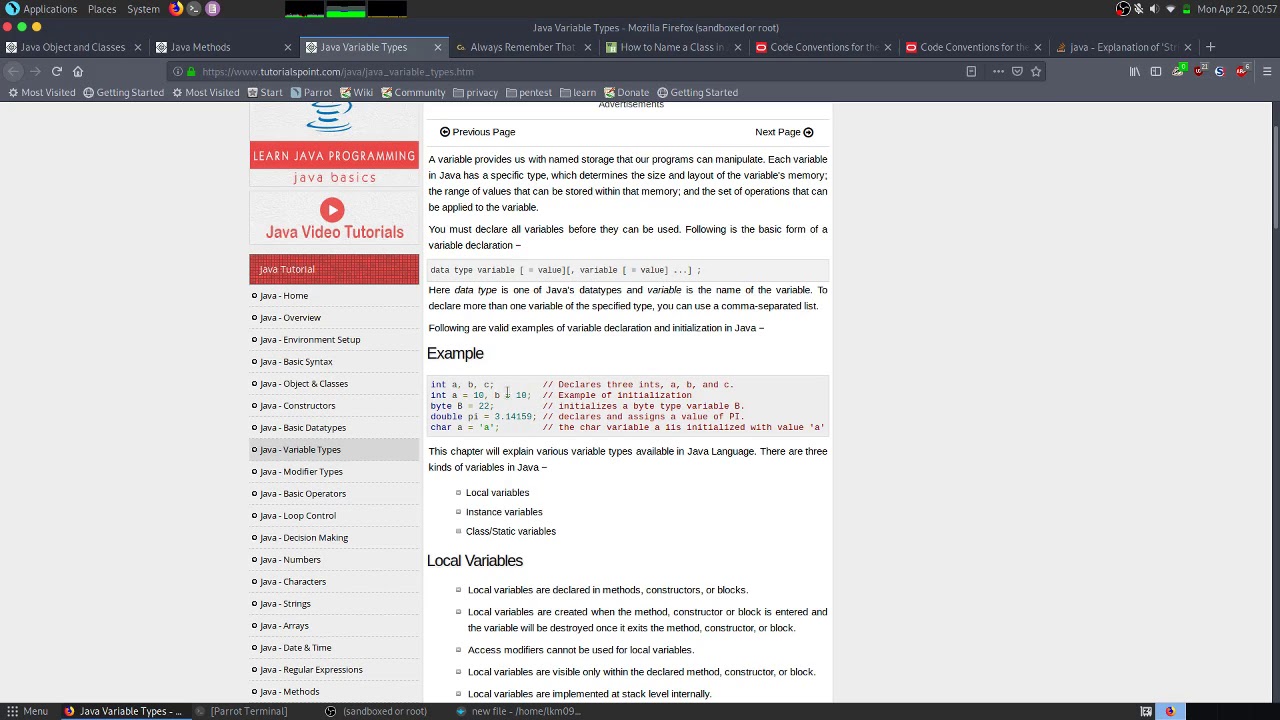Play Java Video Tutorials button

point(332,210)
